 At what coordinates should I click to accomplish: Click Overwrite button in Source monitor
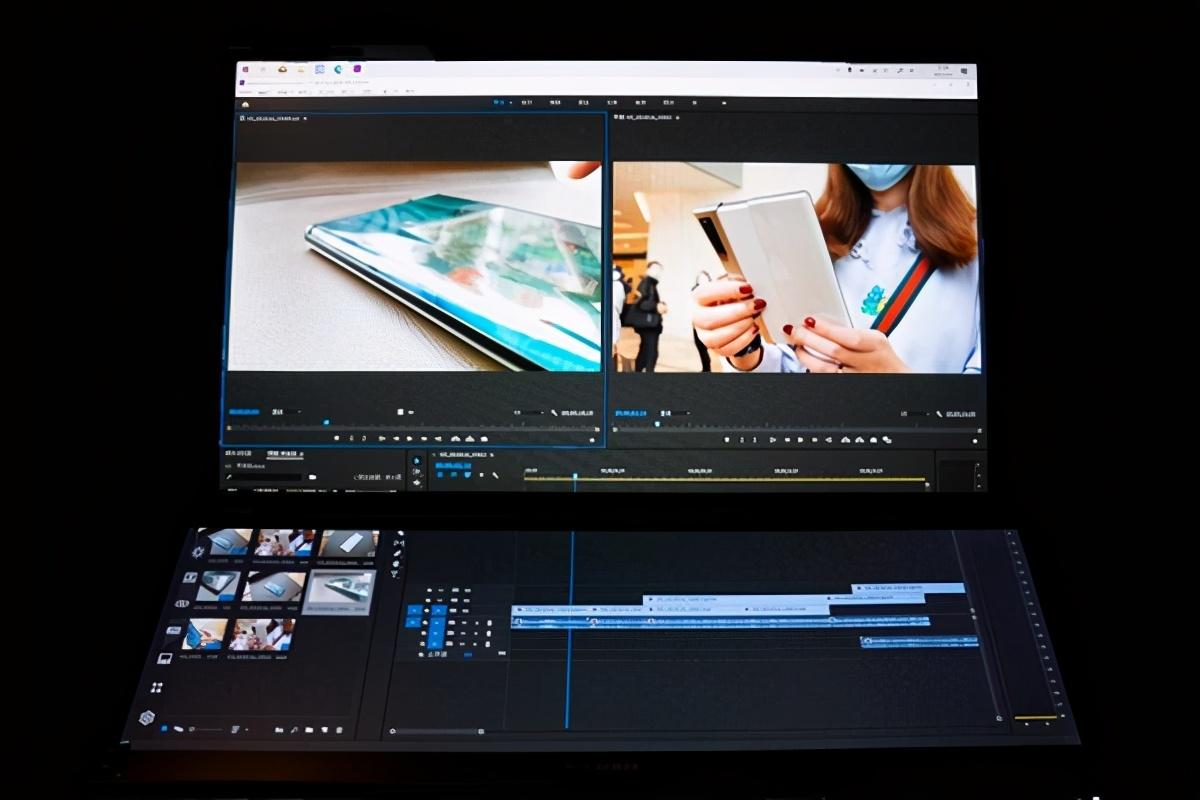(x=470, y=438)
